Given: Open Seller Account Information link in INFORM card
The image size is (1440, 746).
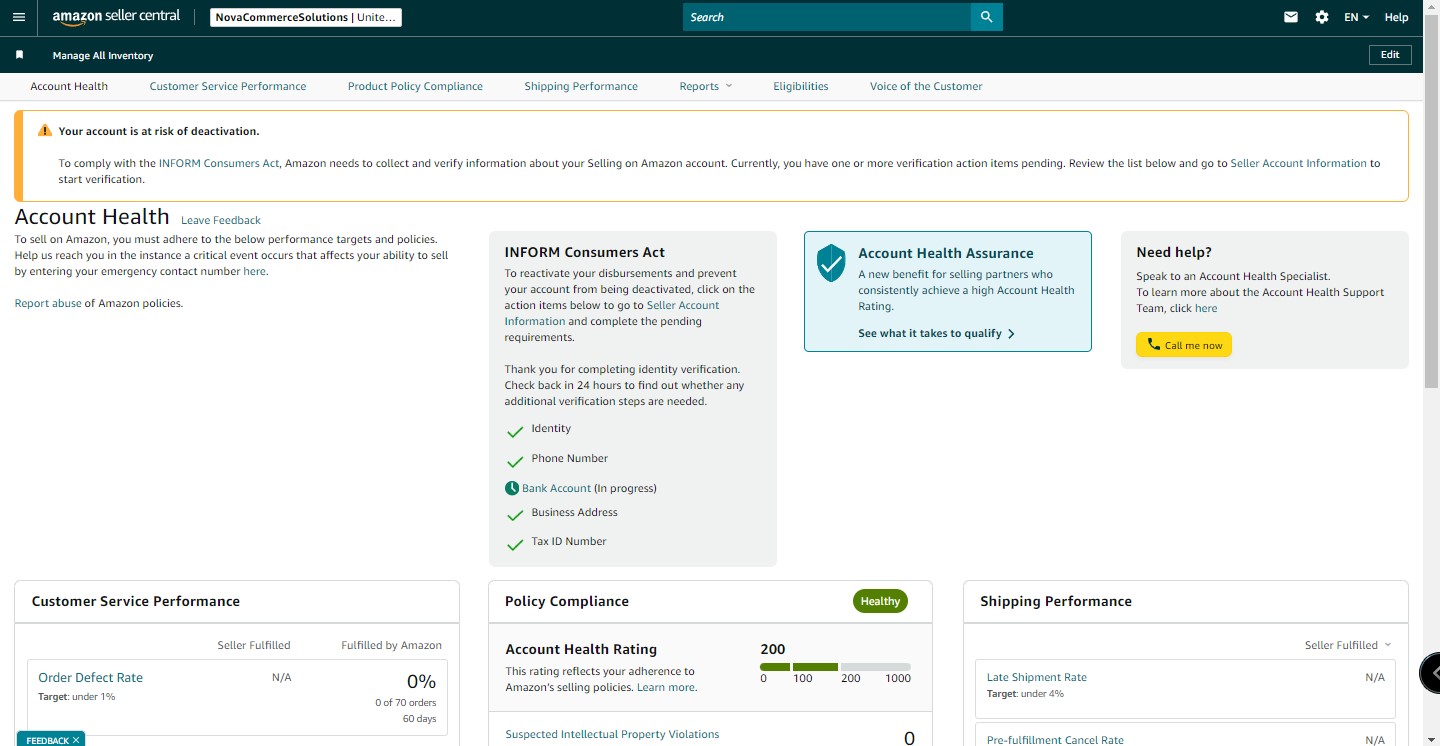Looking at the screenshot, I should click(x=612, y=313).
